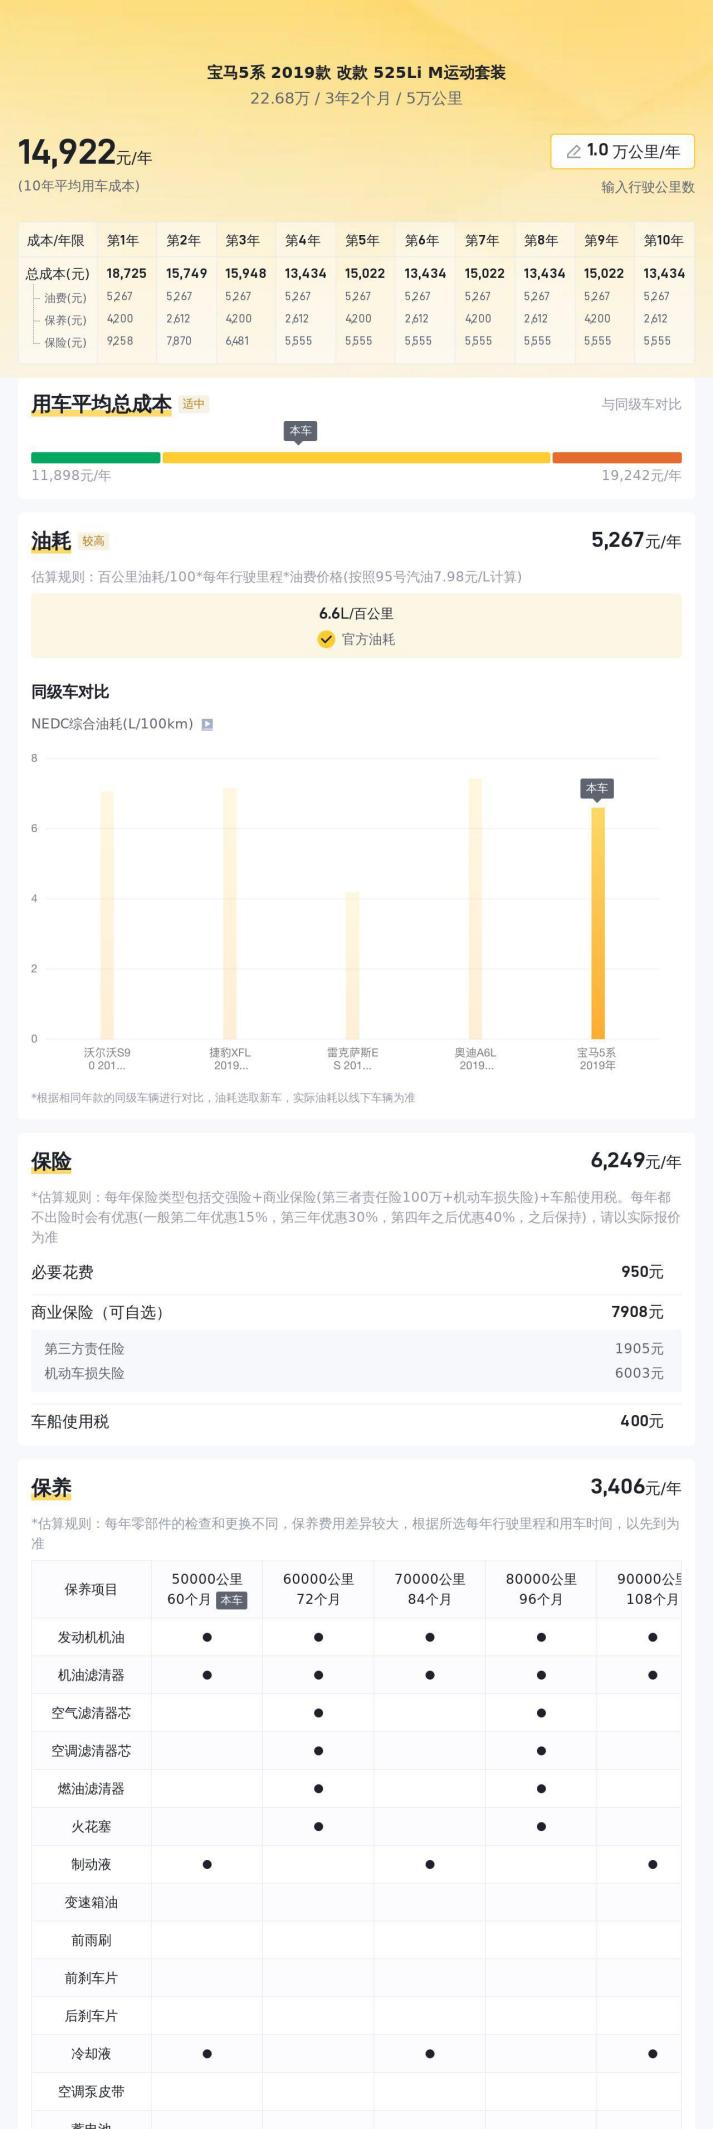Click the 本车 marker on the cost bar

click(300, 432)
